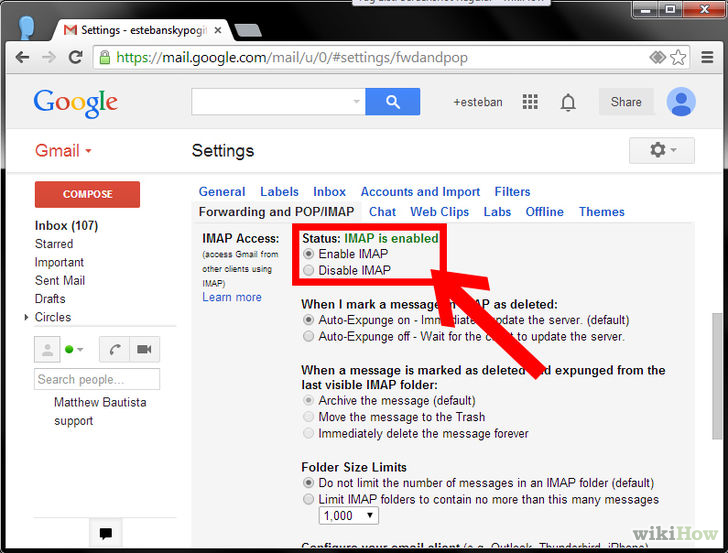728x553 pixels.
Task: Select Archive the message (default)
Action: pyautogui.click(x=308, y=400)
